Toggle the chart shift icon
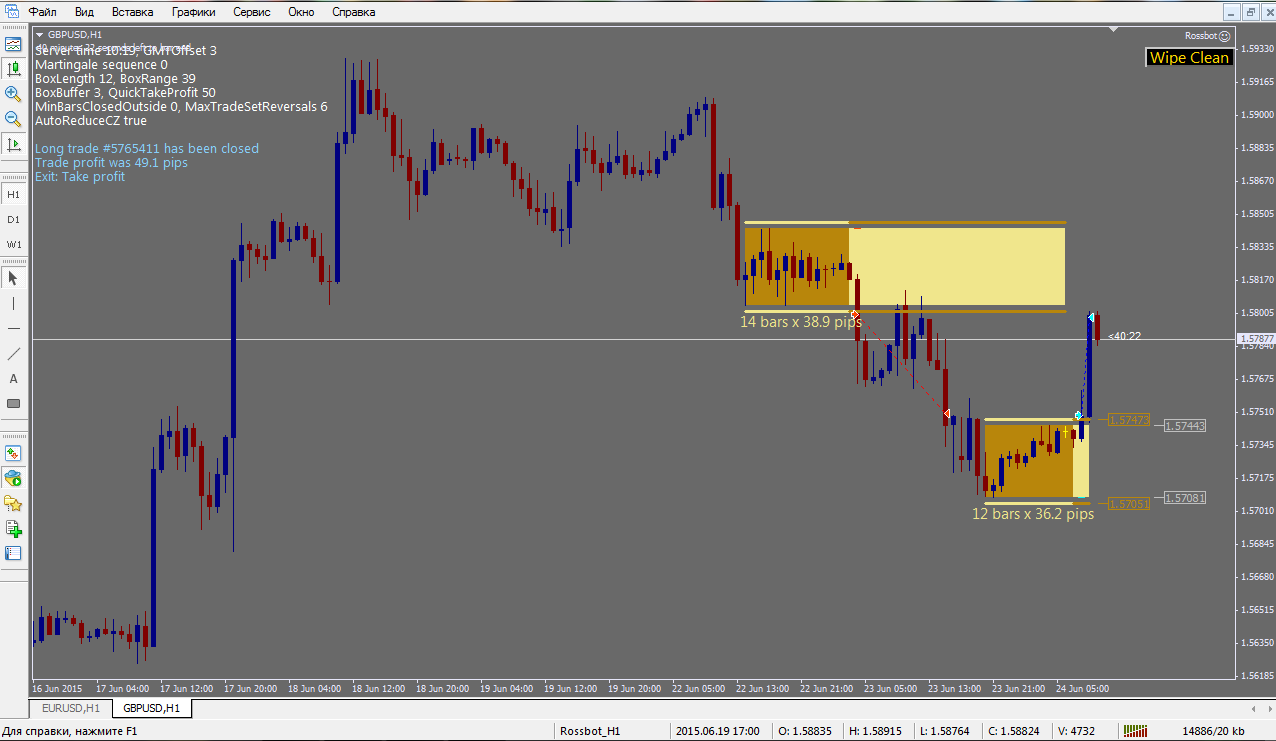 (13, 144)
